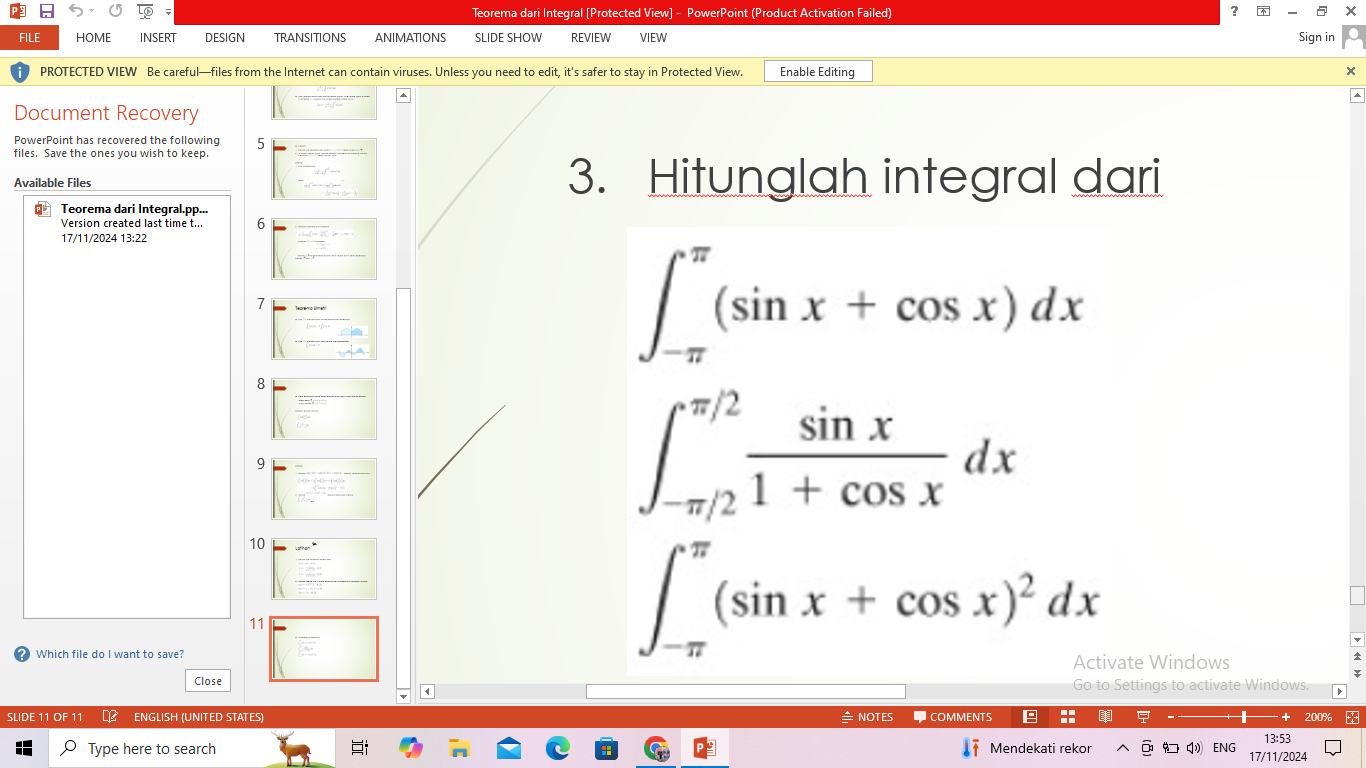Open Microsoft Edge from taskbar

[x=558, y=748]
